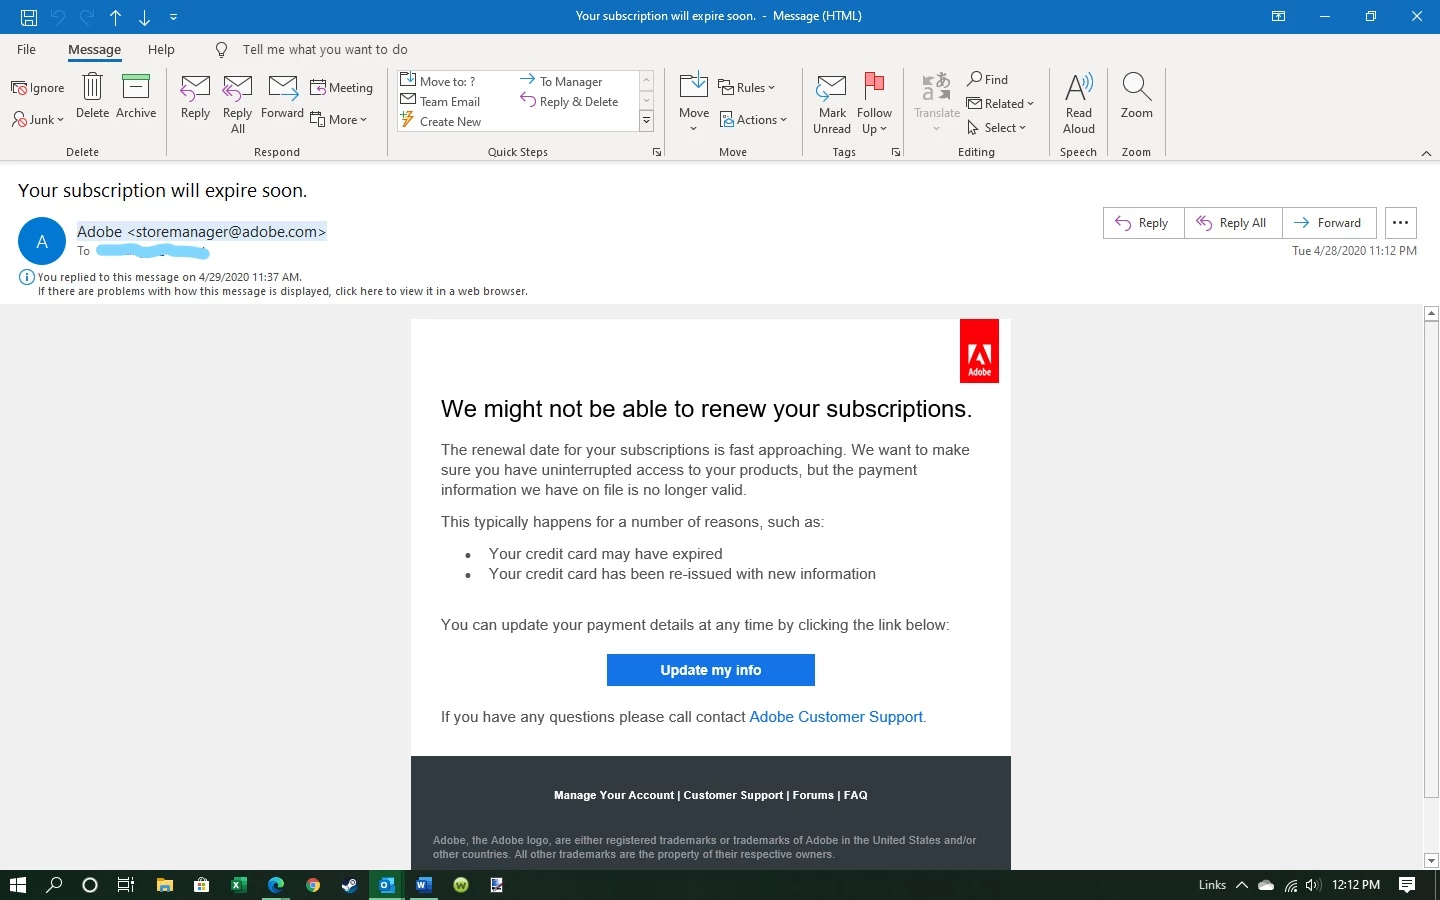
Task: Open Word from the taskbar
Action: [423, 885]
